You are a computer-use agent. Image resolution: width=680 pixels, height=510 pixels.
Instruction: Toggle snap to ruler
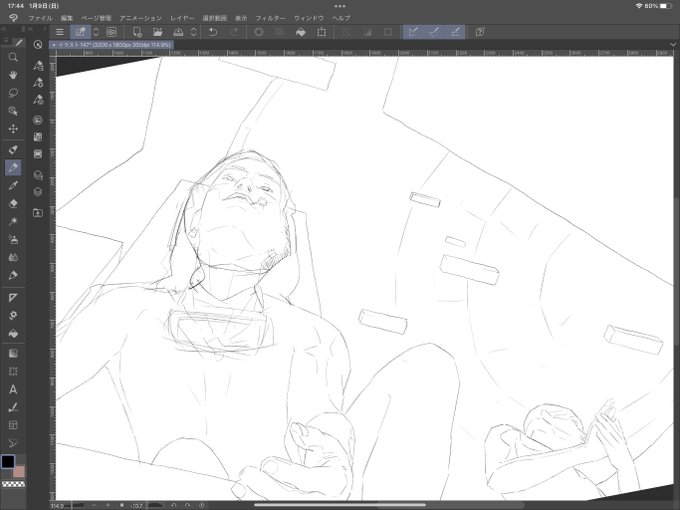coord(413,32)
